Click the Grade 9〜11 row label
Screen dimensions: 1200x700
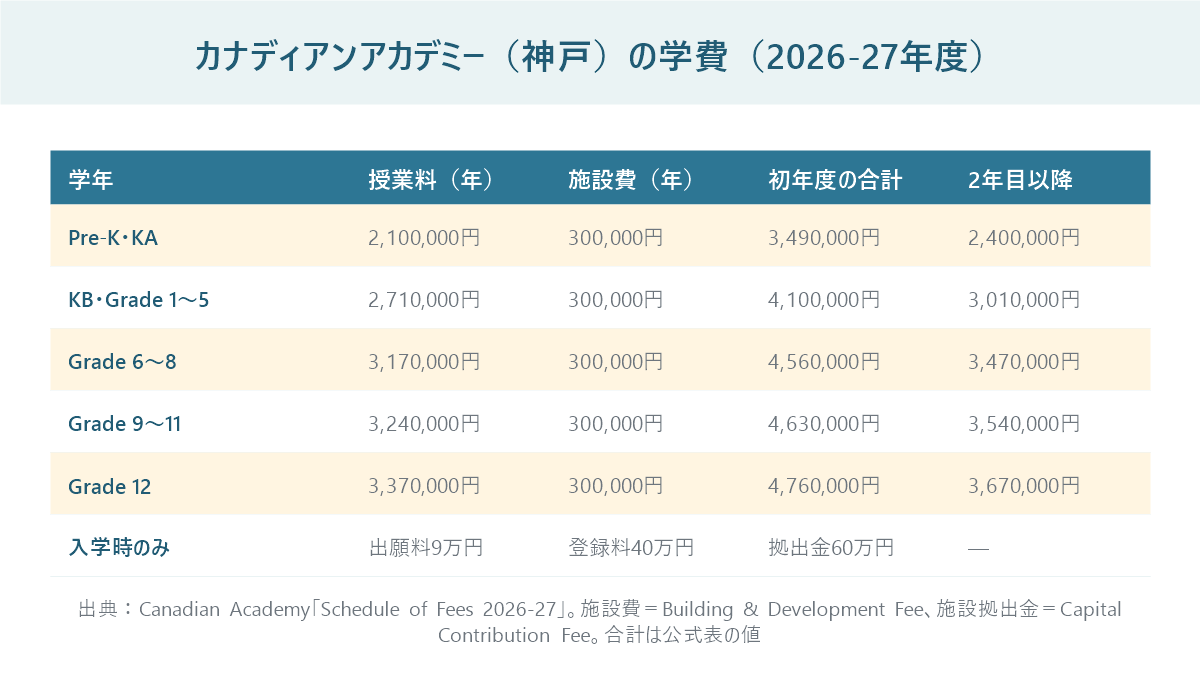pos(125,424)
